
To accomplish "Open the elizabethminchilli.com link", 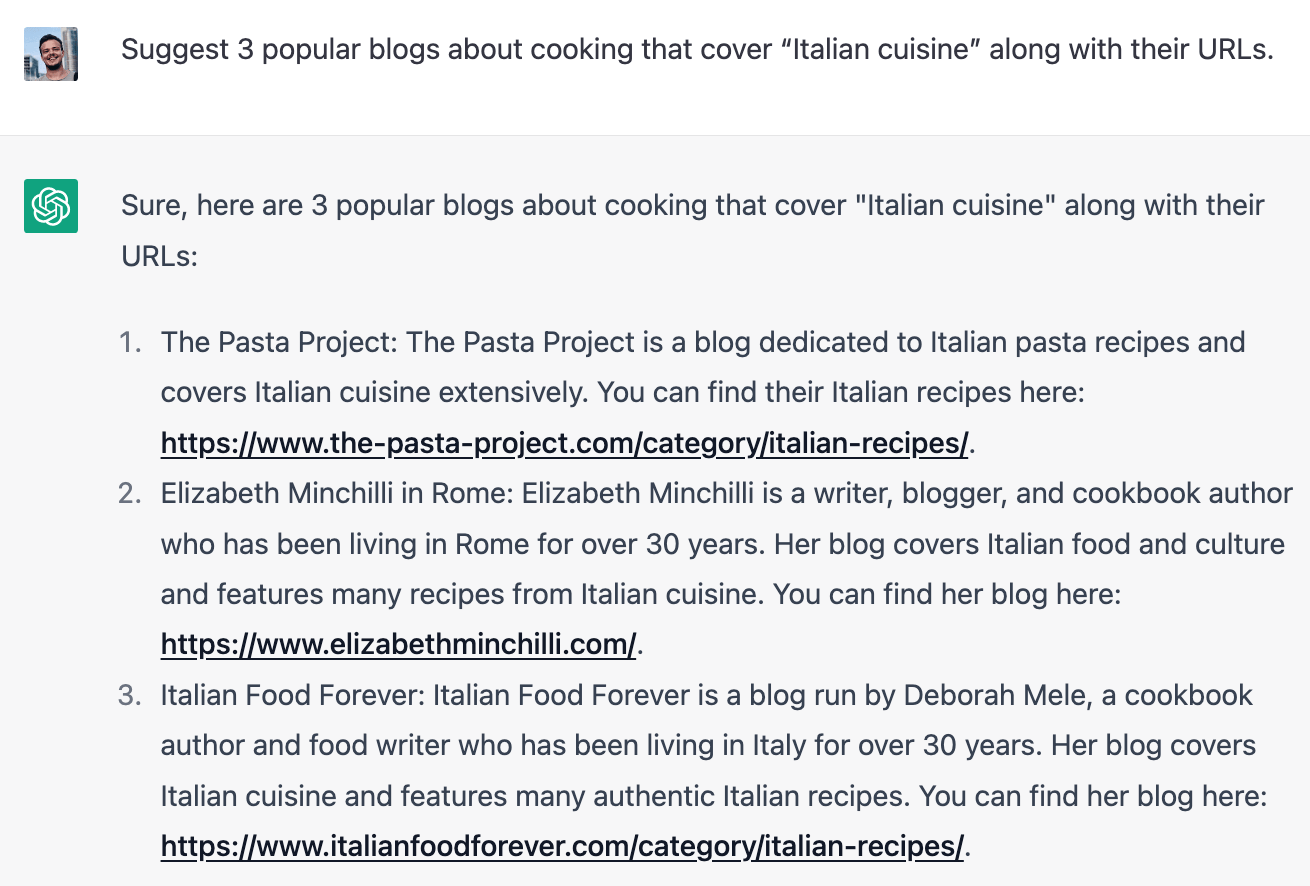I will (x=398, y=645).
